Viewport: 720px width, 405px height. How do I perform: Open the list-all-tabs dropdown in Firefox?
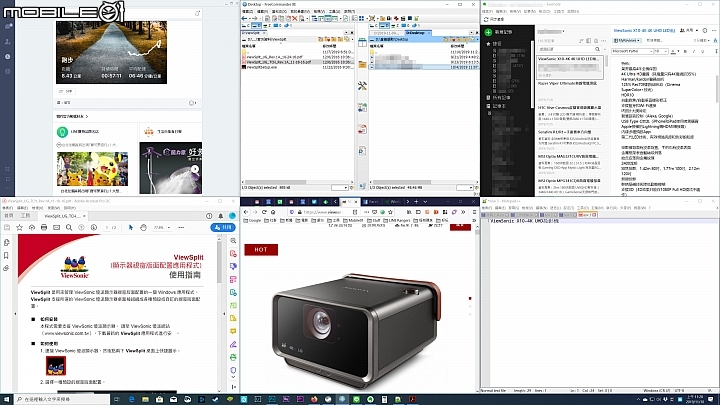(425, 202)
